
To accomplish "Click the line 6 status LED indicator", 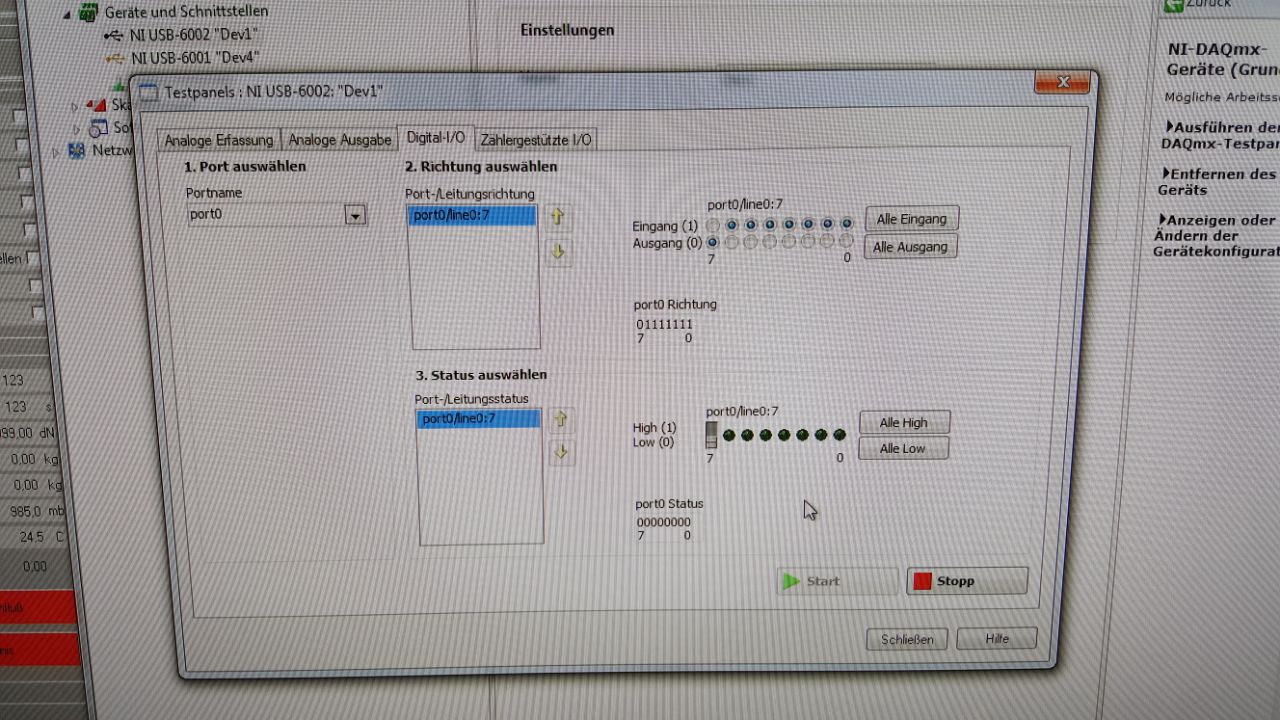I will 729,435.
